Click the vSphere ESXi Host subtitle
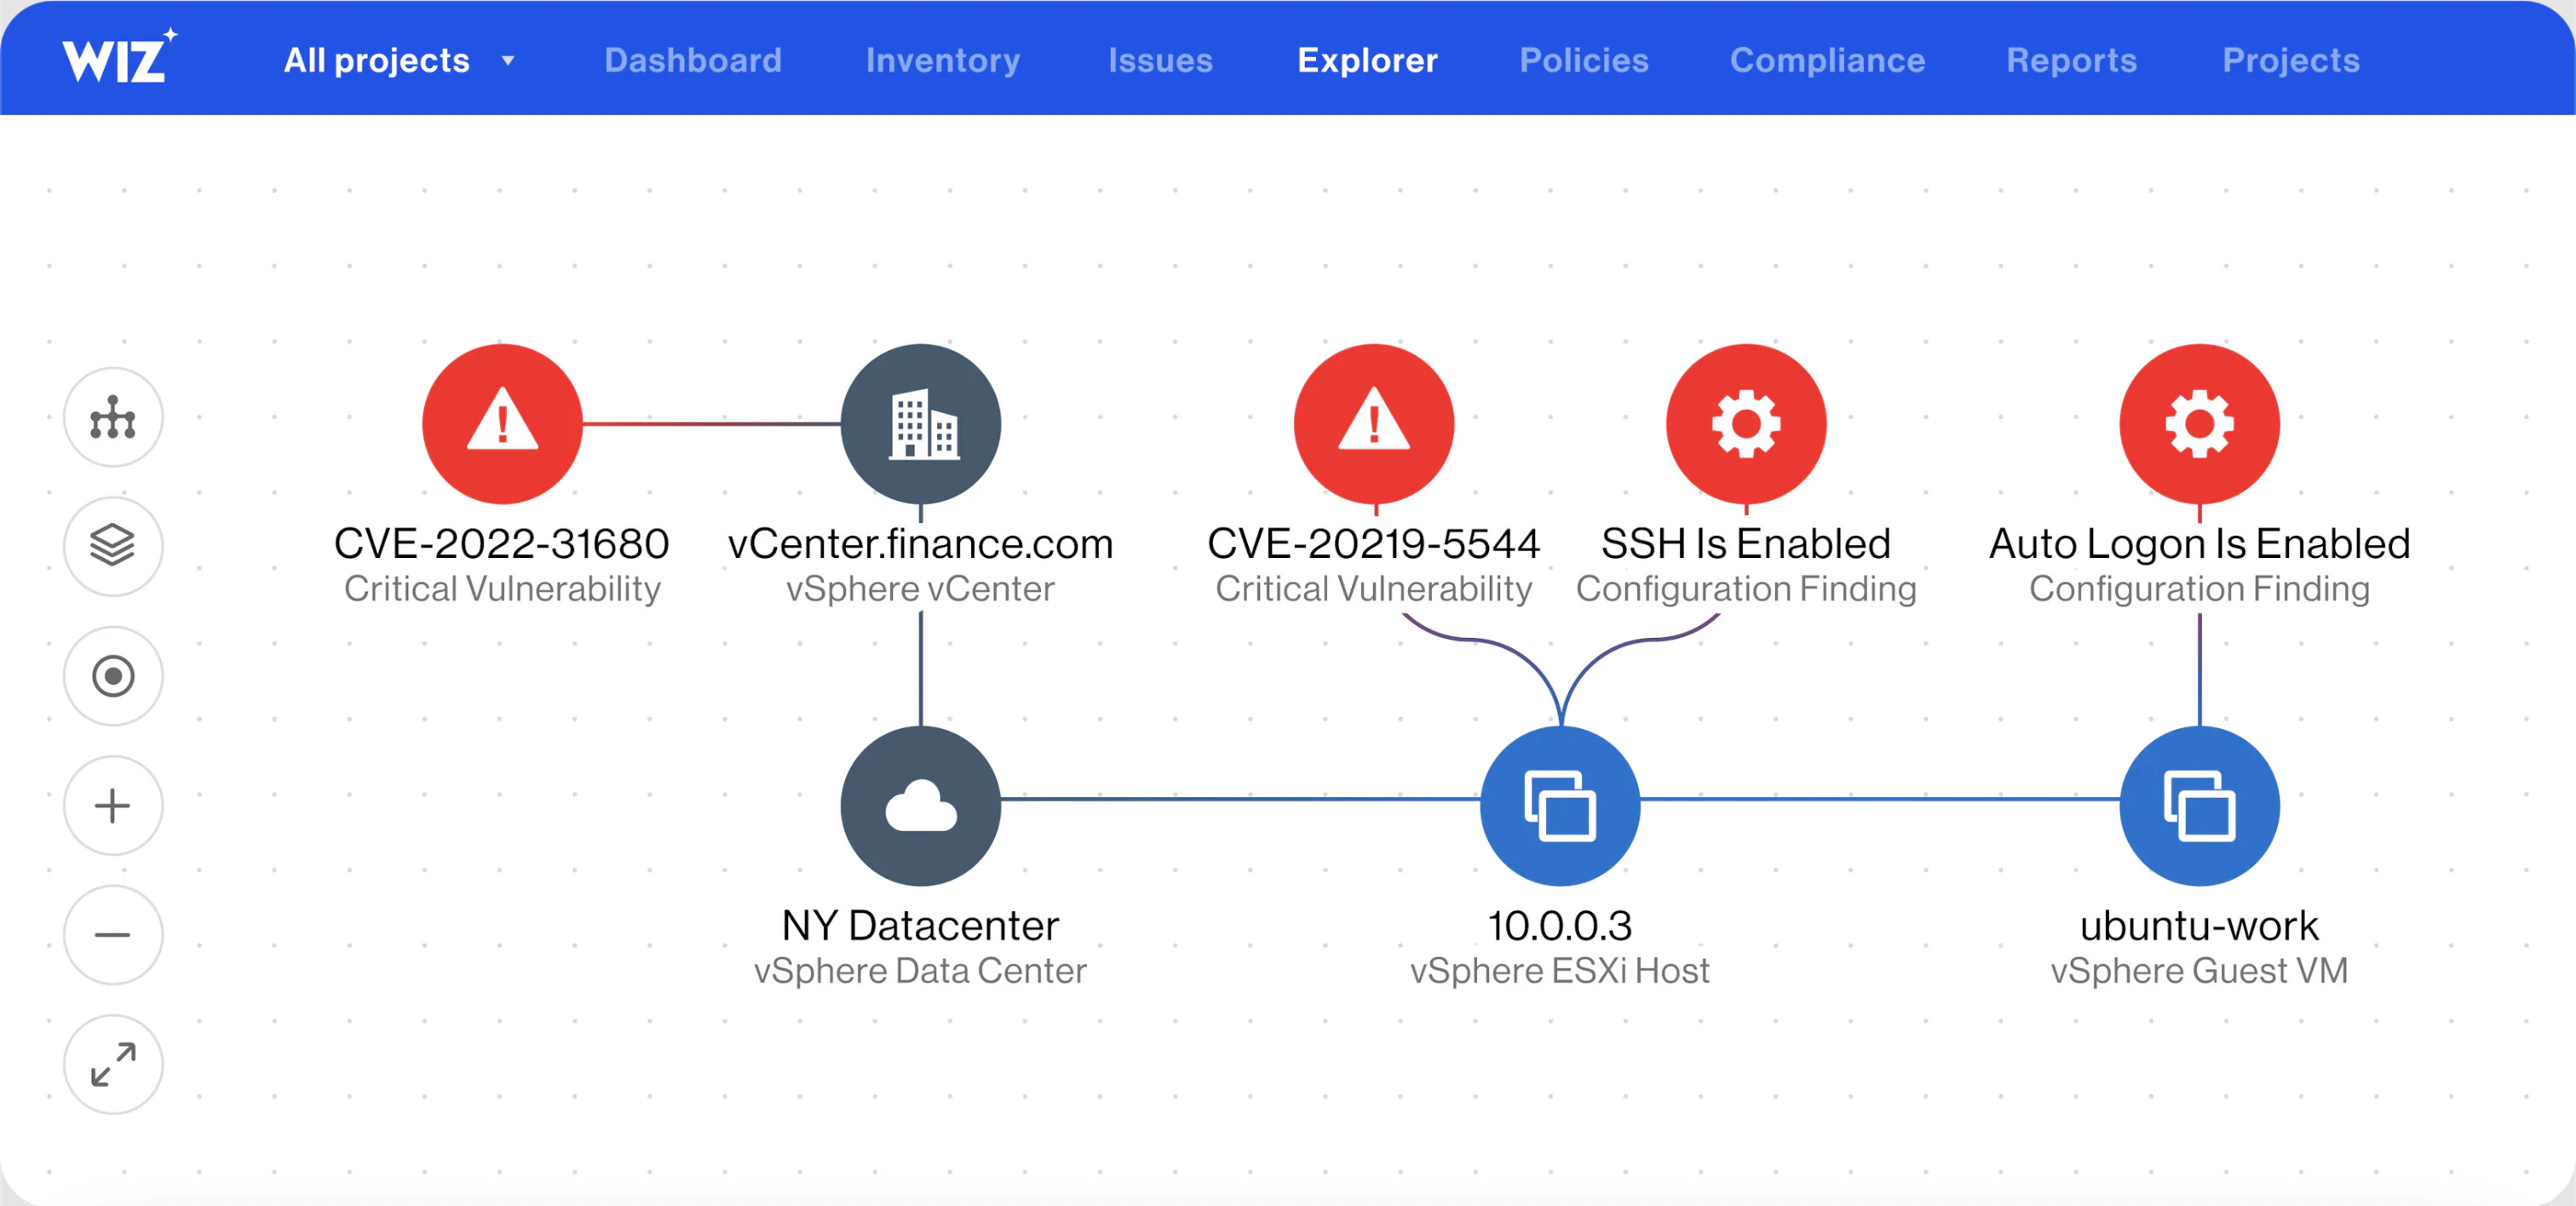The width and height of the screenshot is (2576, 1206). (1560, 971)
